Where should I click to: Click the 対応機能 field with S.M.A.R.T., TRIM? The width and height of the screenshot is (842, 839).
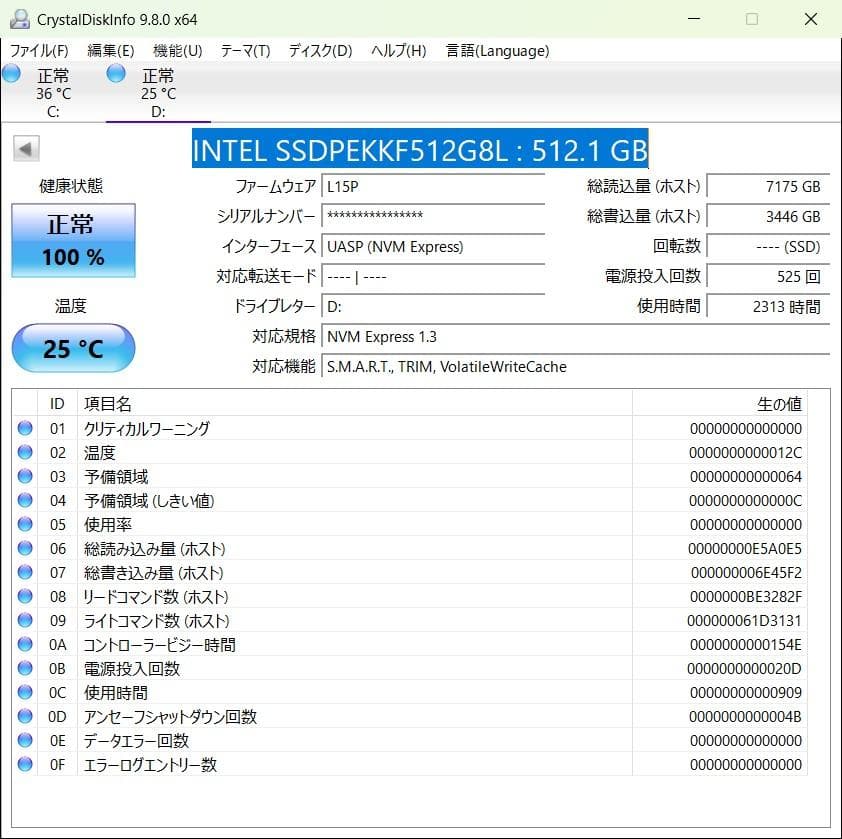tap(576, 367)
